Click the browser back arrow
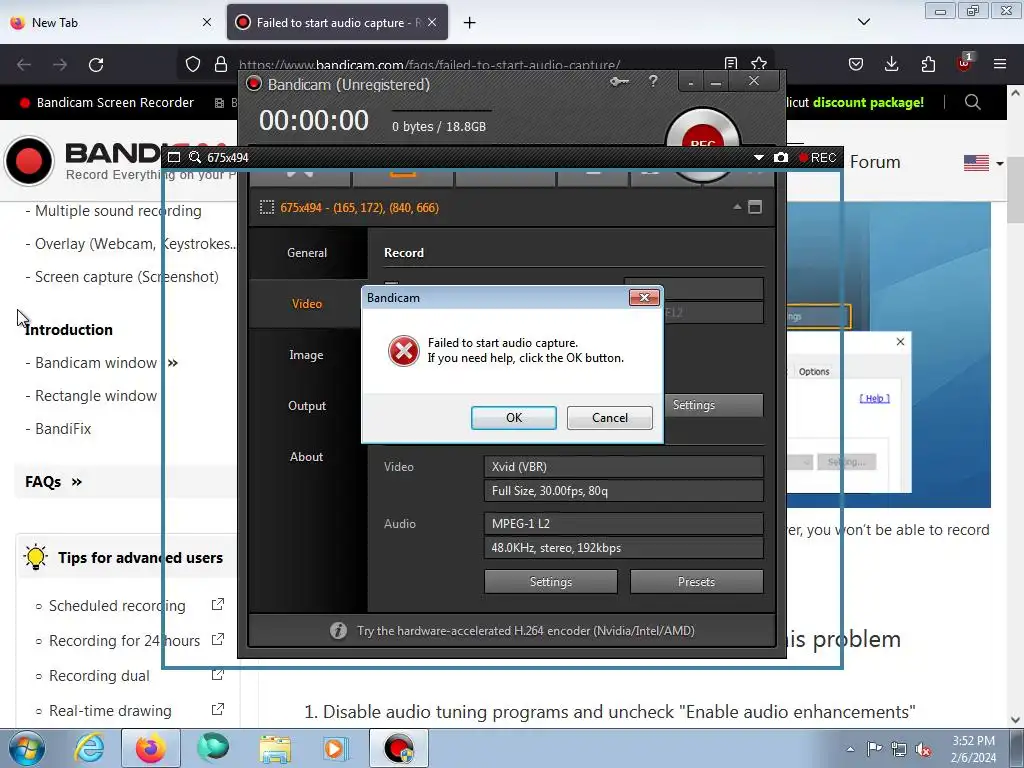 [24, 65]
